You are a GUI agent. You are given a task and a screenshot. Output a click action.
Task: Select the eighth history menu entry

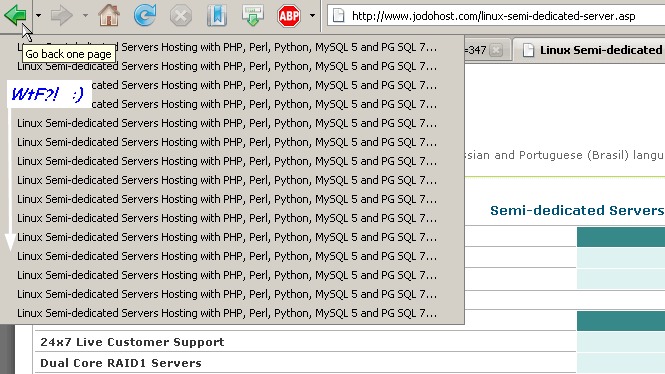[232, 180]
